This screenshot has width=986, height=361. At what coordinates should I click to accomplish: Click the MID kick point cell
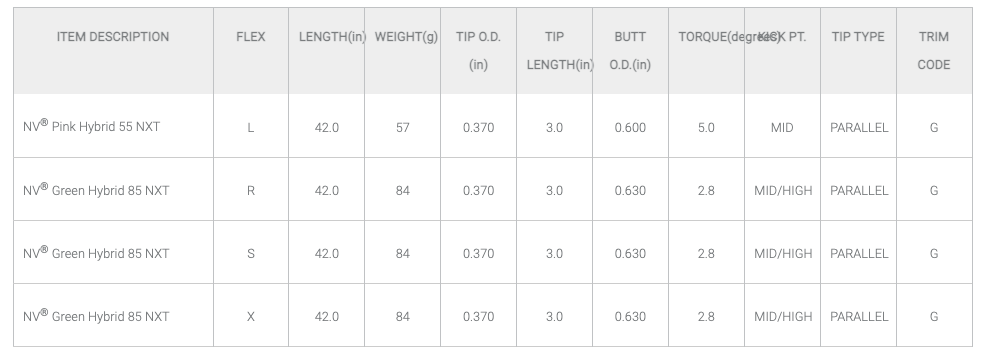[x=782, y=128]
